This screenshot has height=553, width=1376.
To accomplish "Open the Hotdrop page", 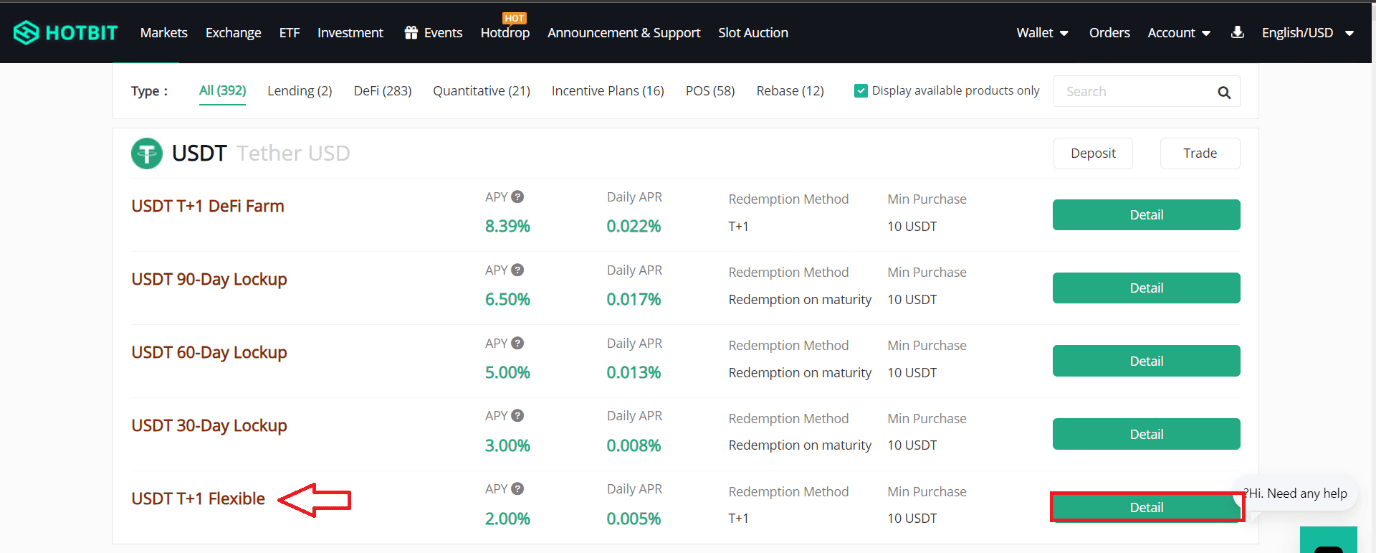I will pos(505,32).
